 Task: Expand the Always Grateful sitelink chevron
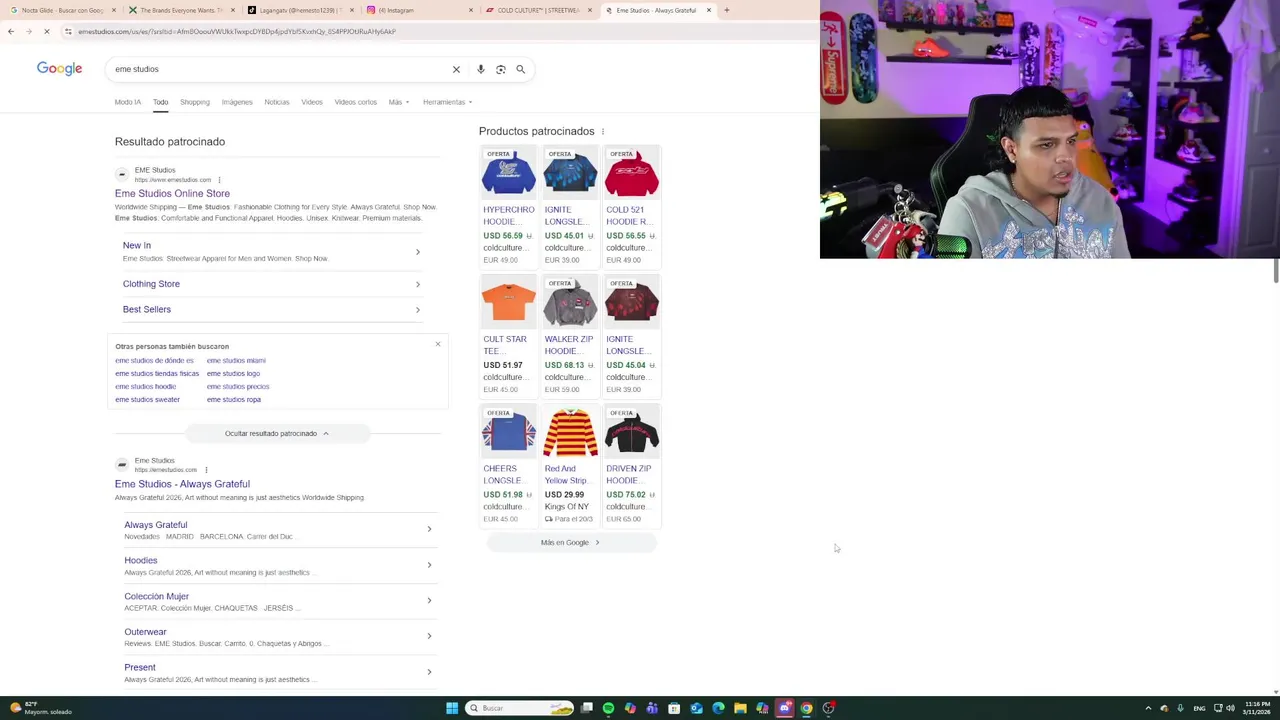429,529
